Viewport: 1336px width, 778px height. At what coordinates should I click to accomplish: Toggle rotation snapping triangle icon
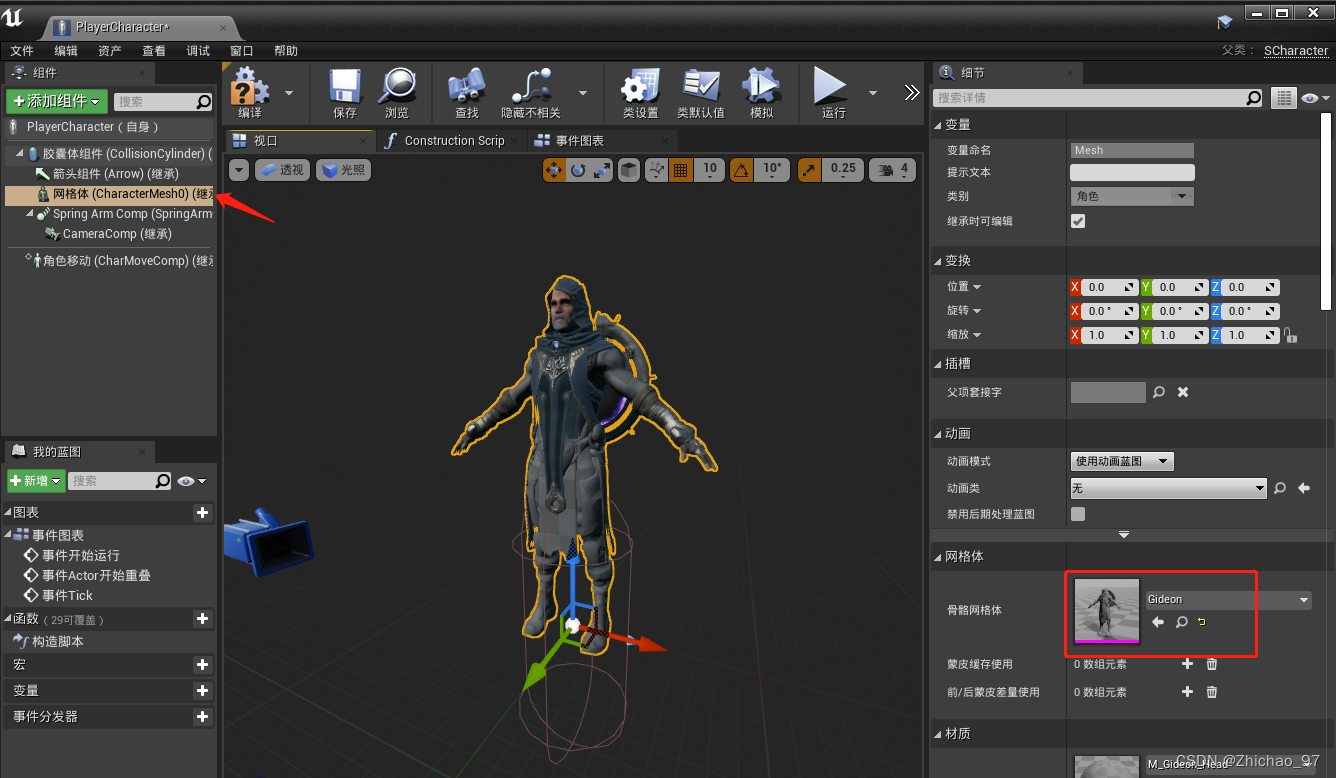pyautogui.click(x=741, y=170)
